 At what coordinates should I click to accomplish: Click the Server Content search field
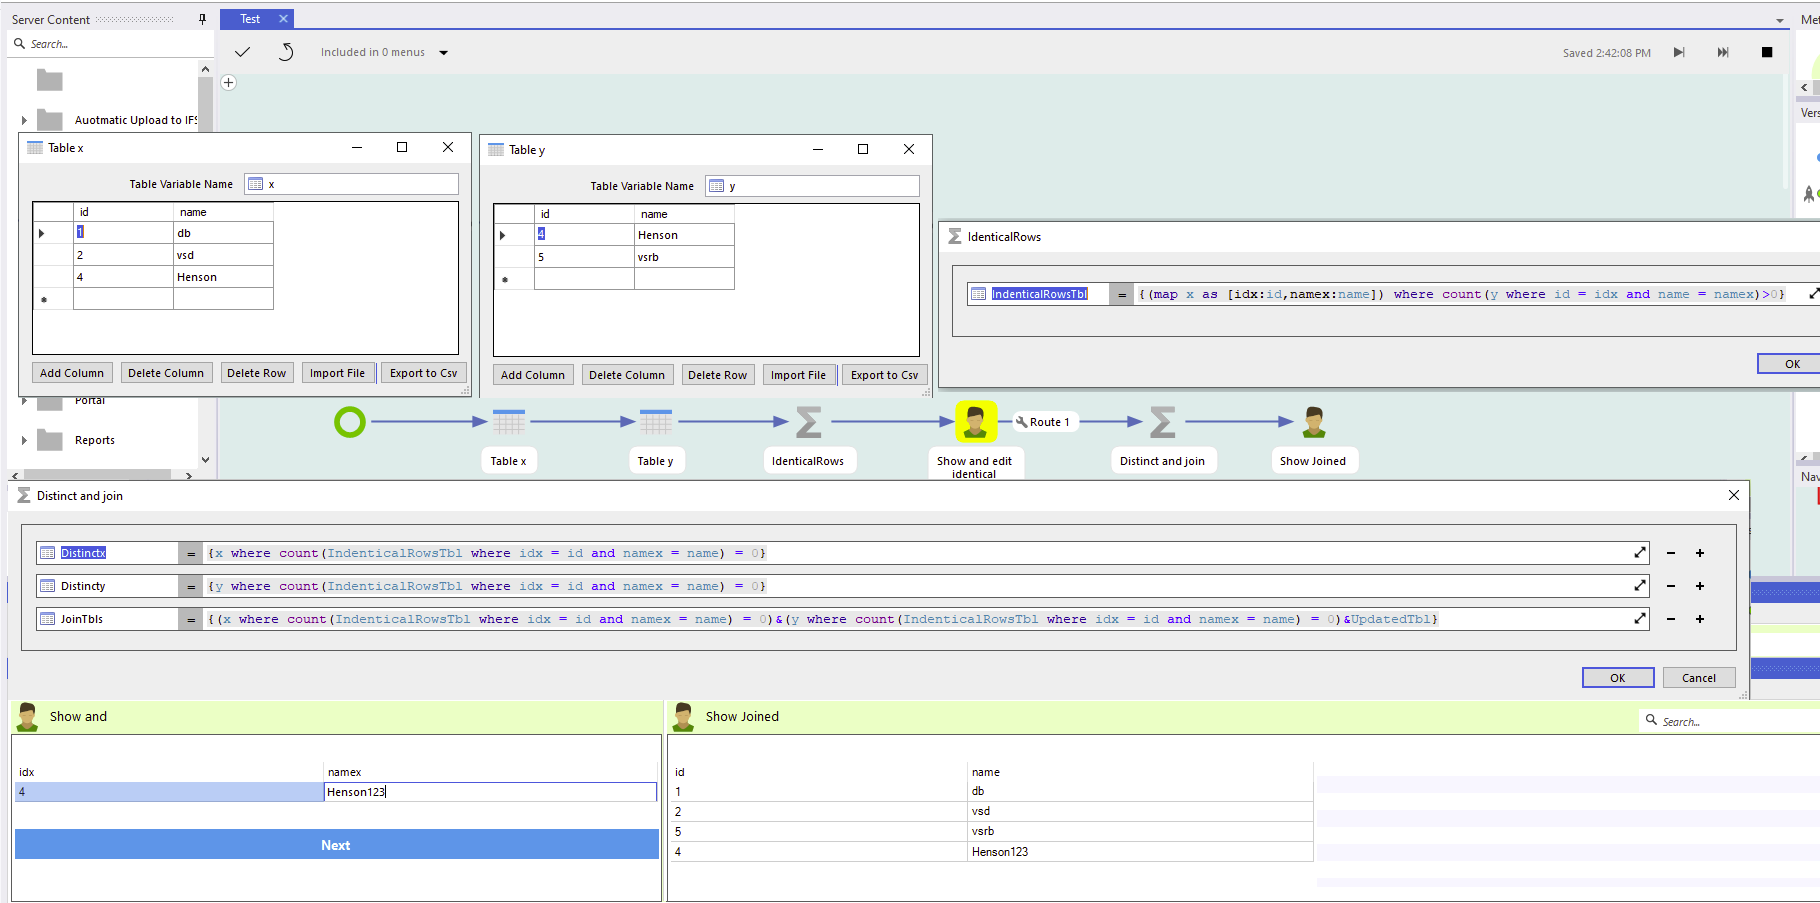[x=110, y=44]
